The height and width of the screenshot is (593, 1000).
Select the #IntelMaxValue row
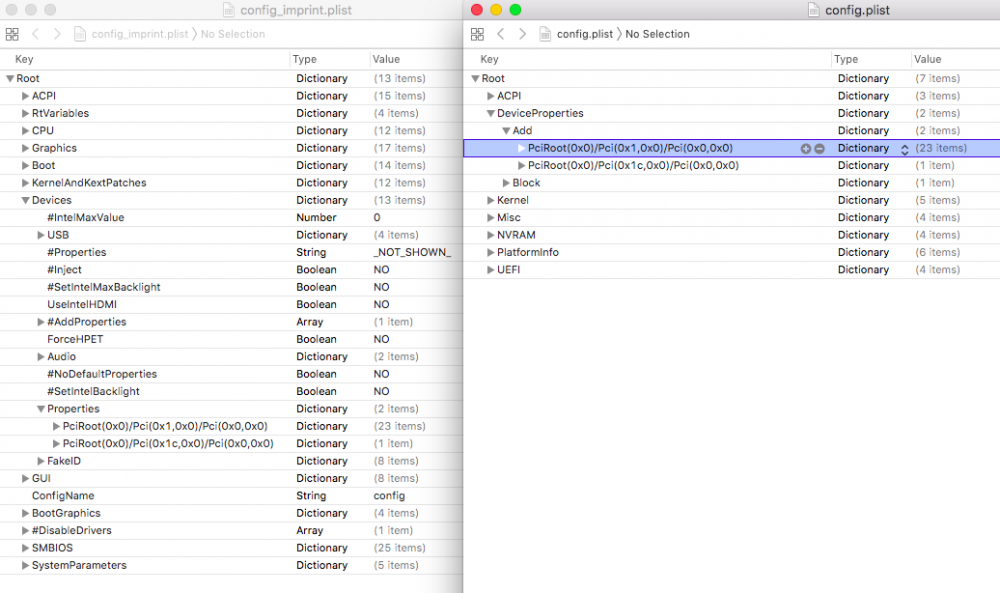[x=231, y=217]
